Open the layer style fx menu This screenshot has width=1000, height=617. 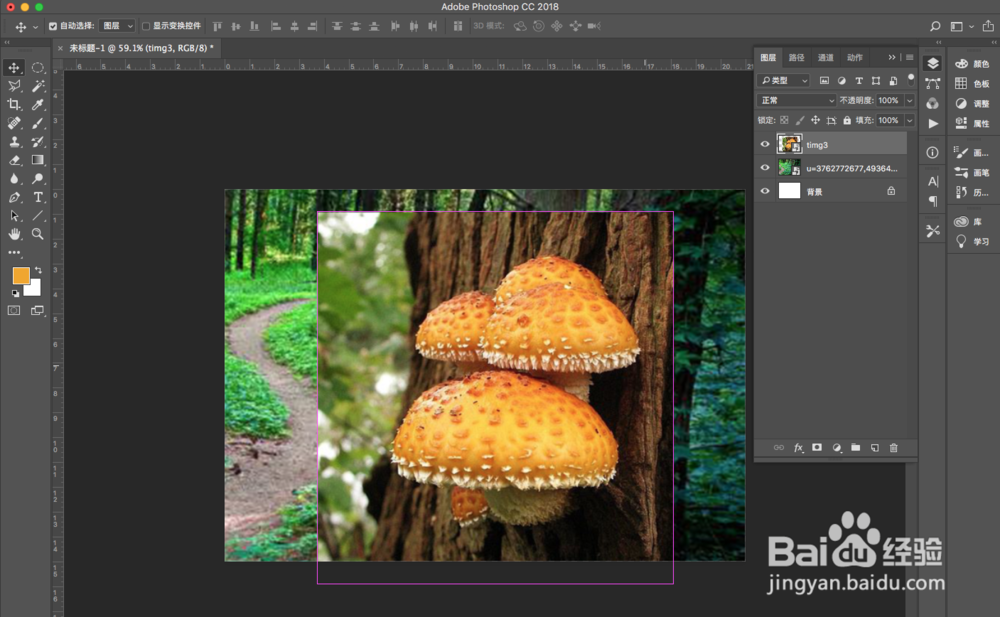pos(798,448)
